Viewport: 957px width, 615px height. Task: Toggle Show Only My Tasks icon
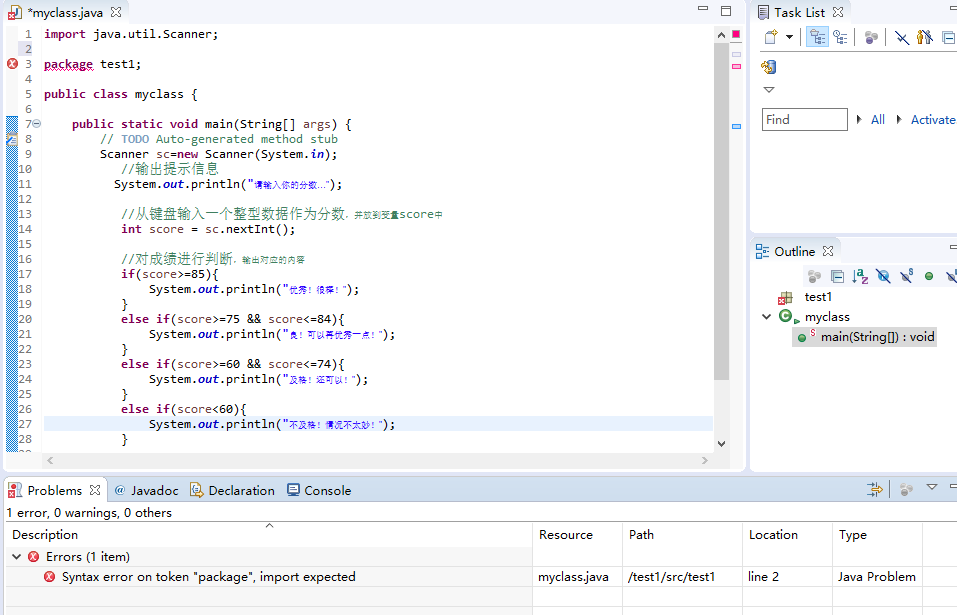(x=925, y=37)
